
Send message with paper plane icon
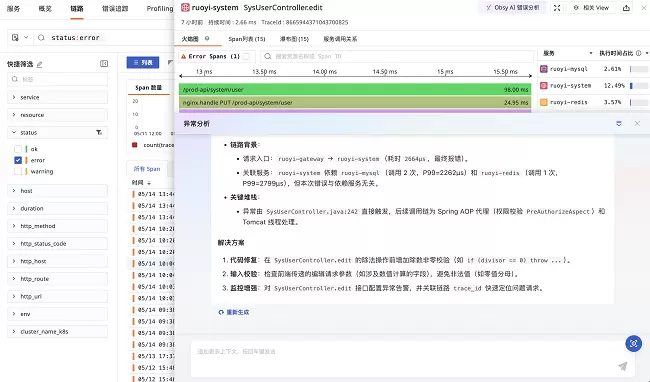623,366
